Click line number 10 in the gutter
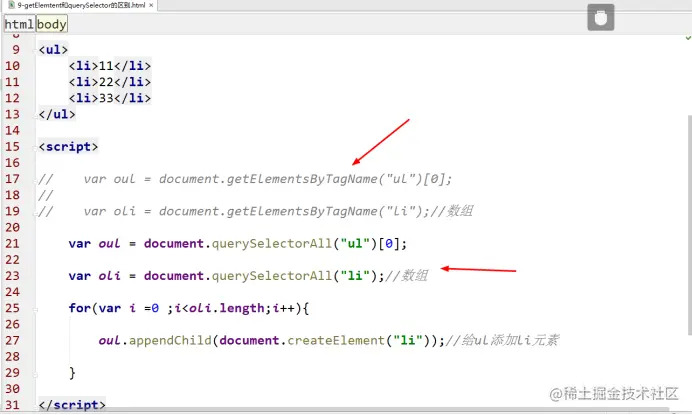This screenshot has width=692, height=415. [x=12, y=66]
